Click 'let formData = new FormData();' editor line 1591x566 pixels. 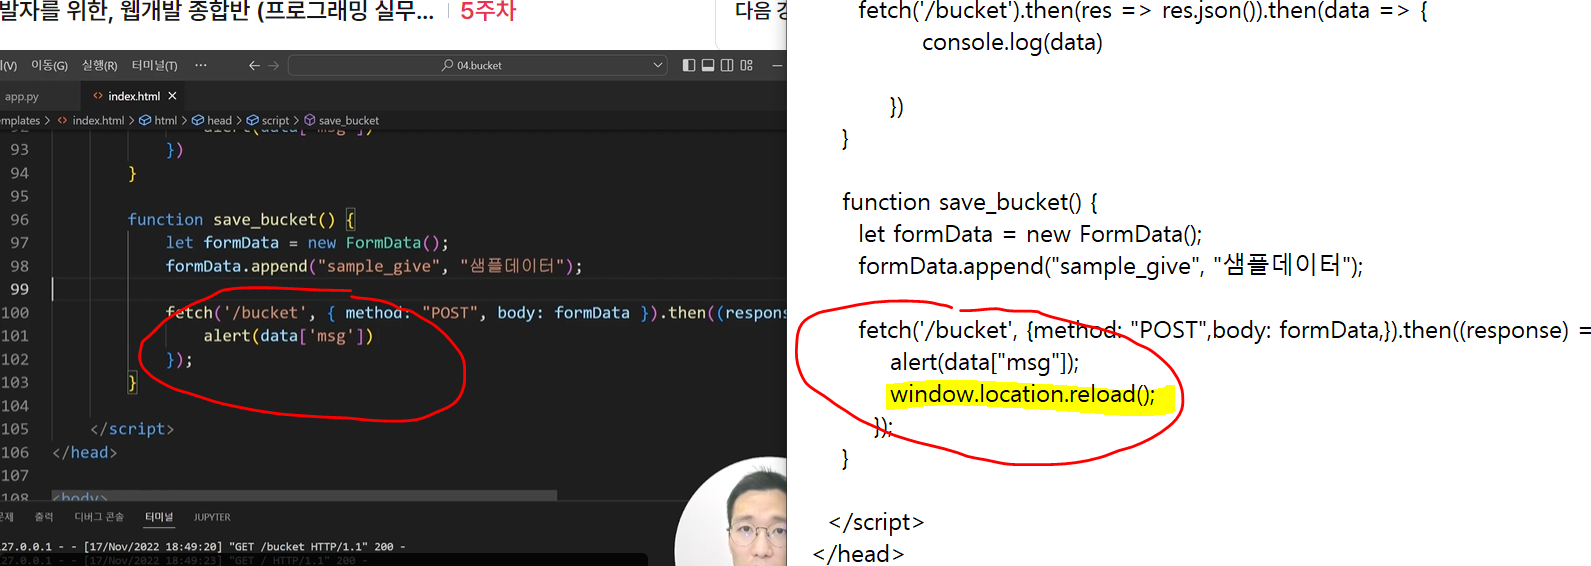point(307,242)
